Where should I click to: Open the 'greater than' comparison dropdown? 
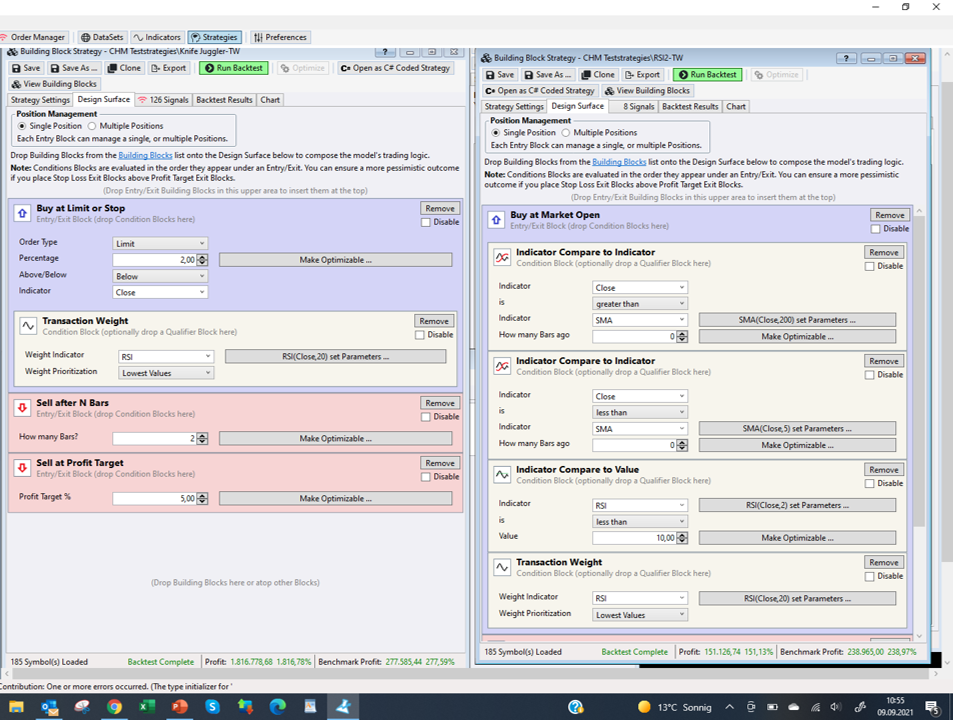point(639,304)
